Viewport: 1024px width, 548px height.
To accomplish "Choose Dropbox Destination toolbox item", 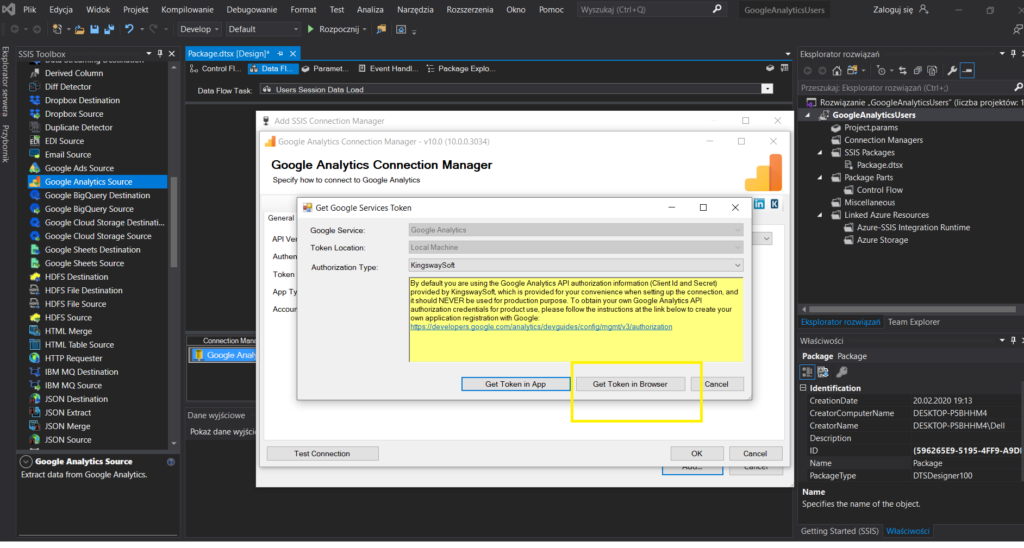I will (x=82, y=100).
